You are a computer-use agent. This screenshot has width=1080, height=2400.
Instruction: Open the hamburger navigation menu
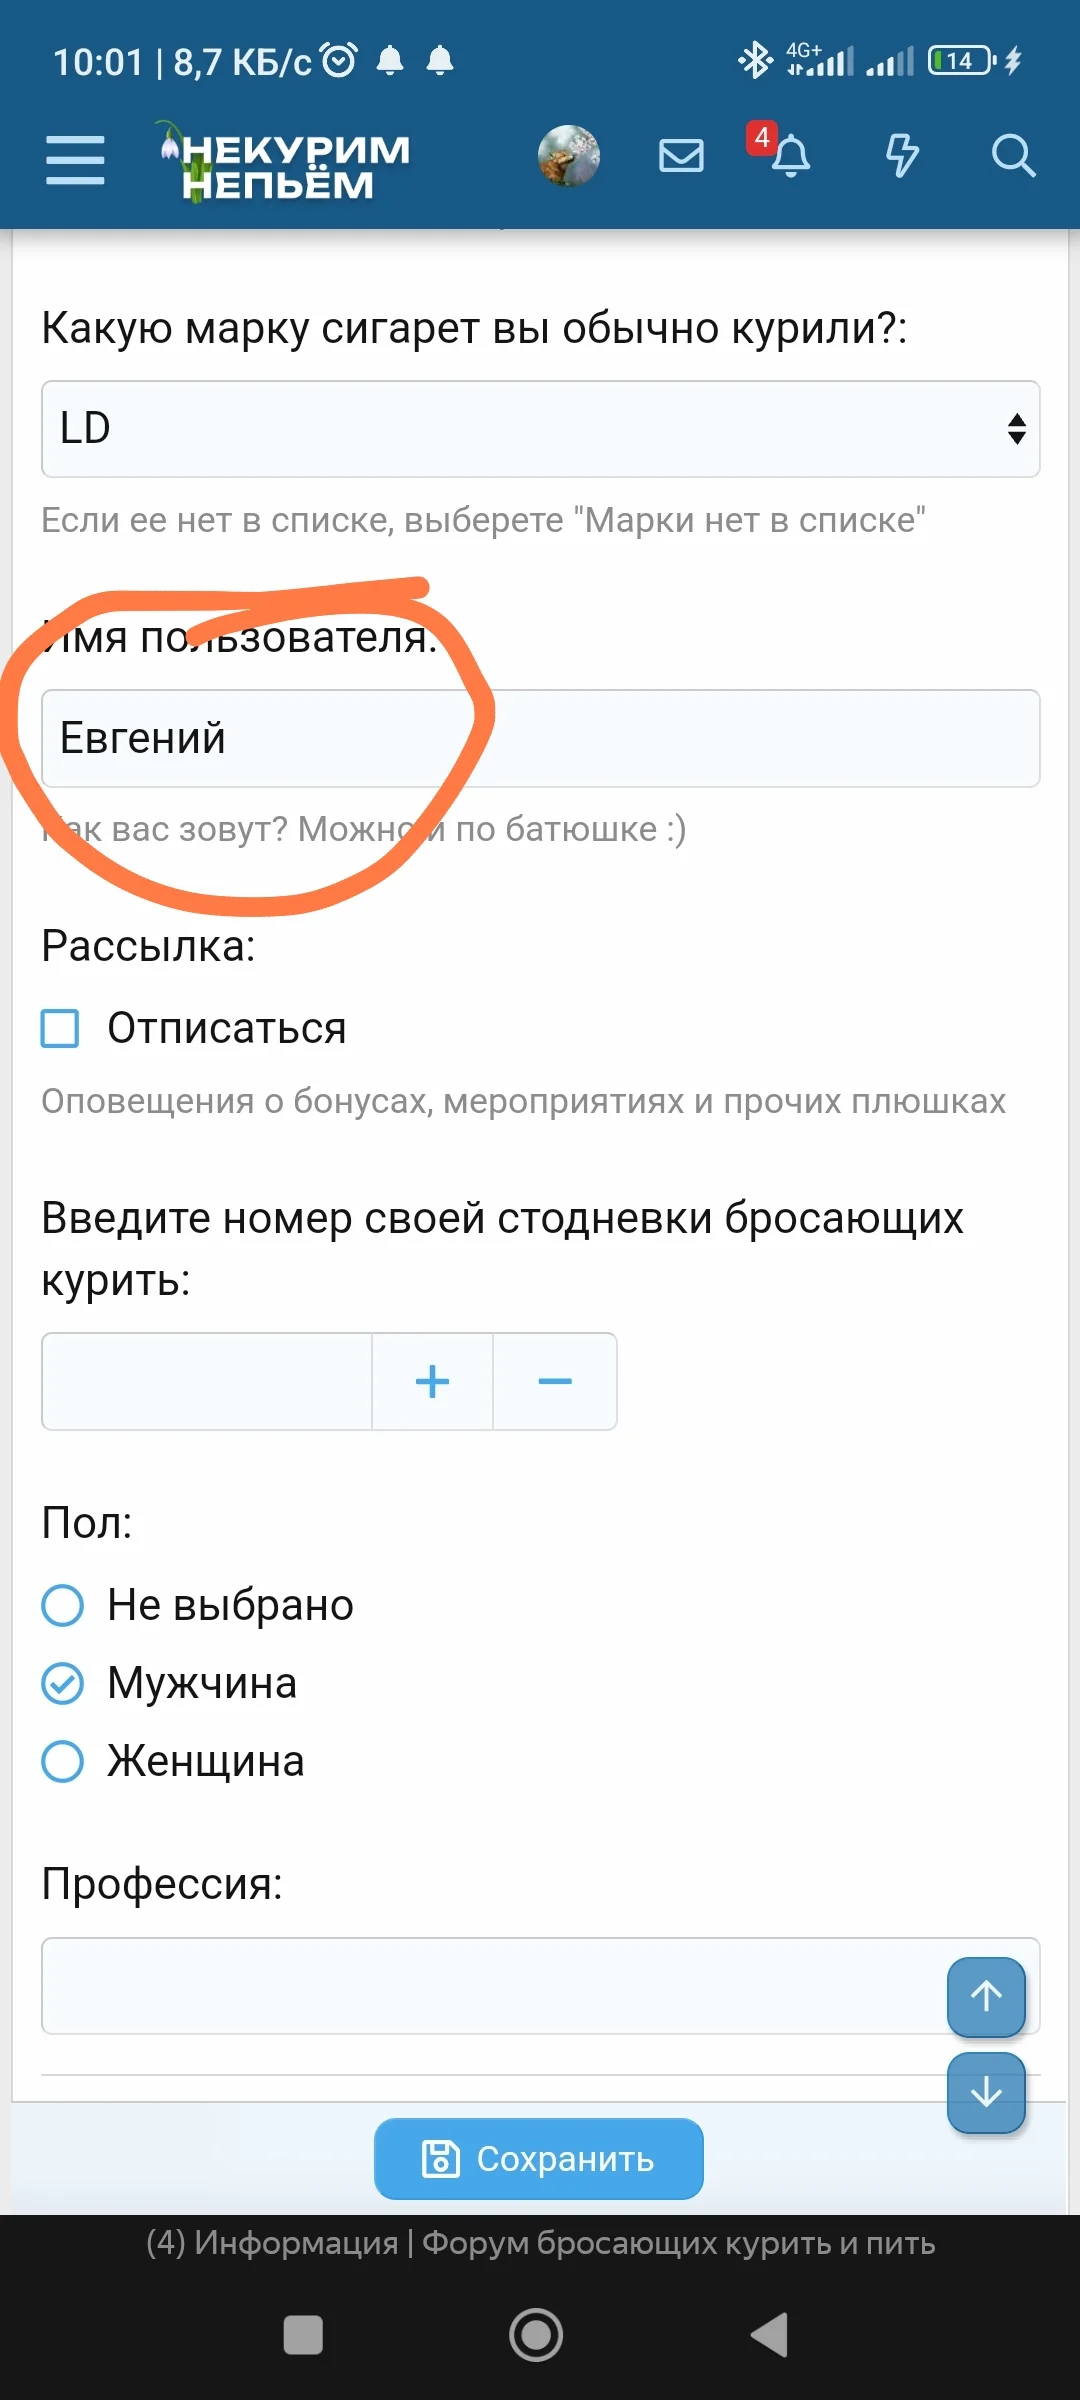tap(74, 158)
